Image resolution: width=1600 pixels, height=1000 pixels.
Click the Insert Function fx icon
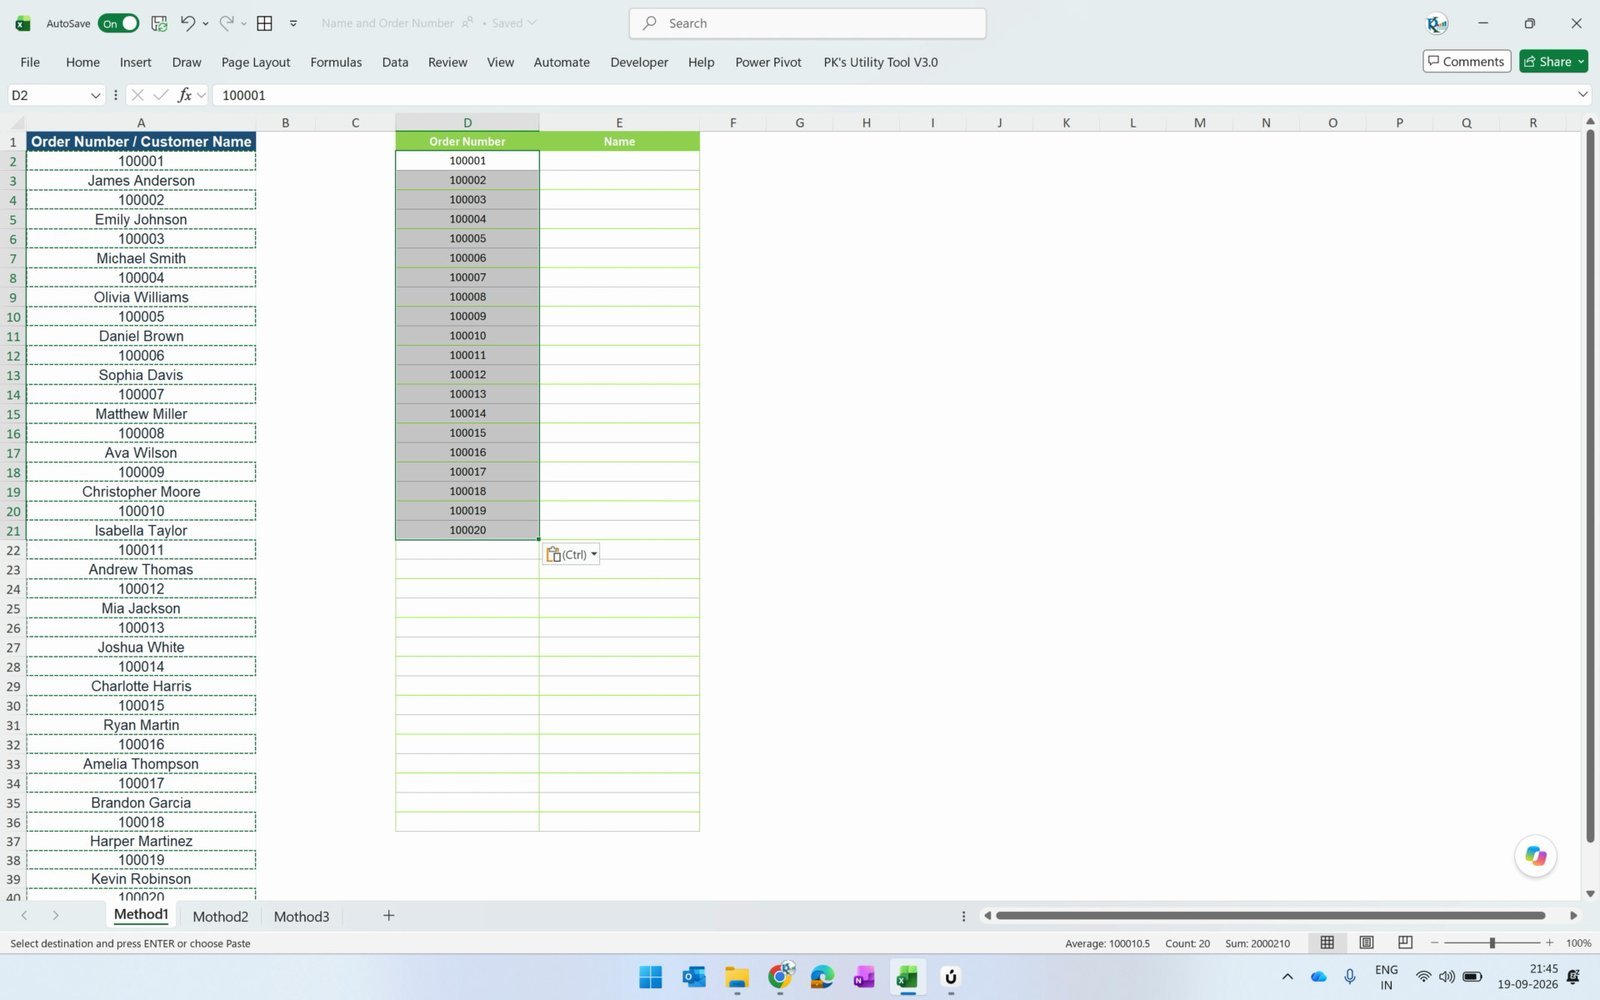click(x=185, y=95)
